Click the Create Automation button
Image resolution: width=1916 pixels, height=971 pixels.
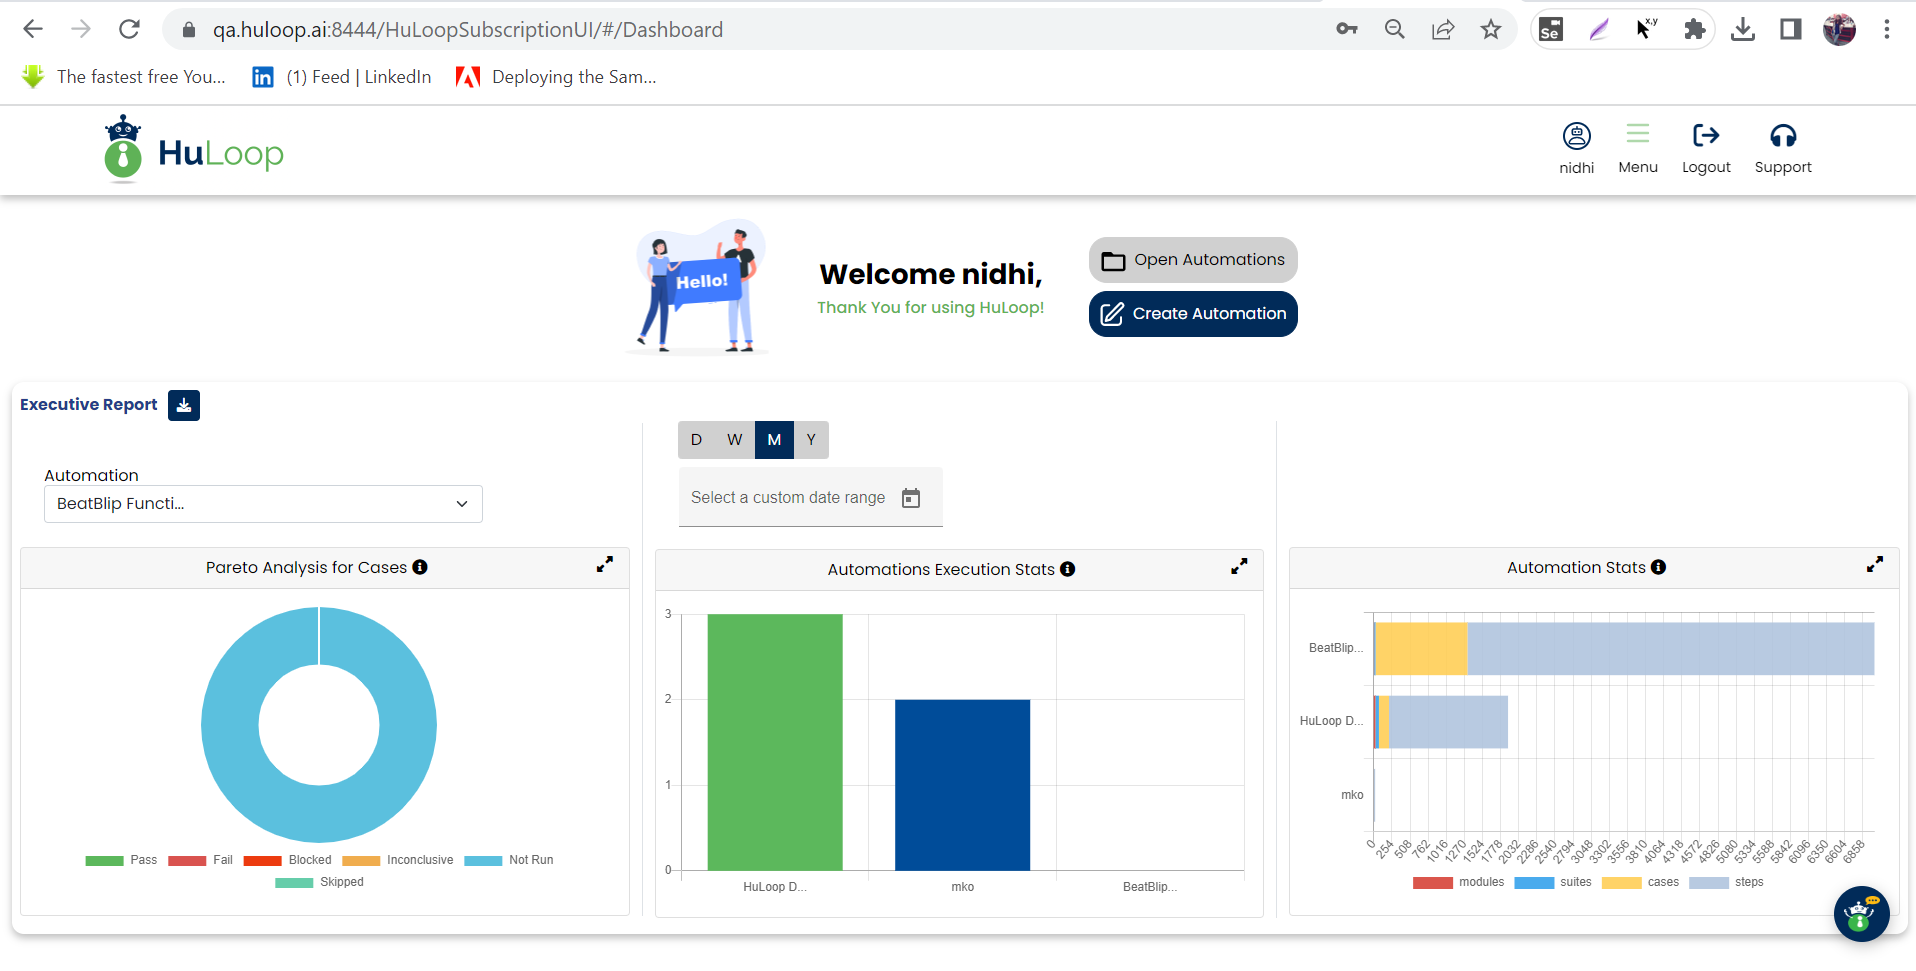pos(1193,314)
